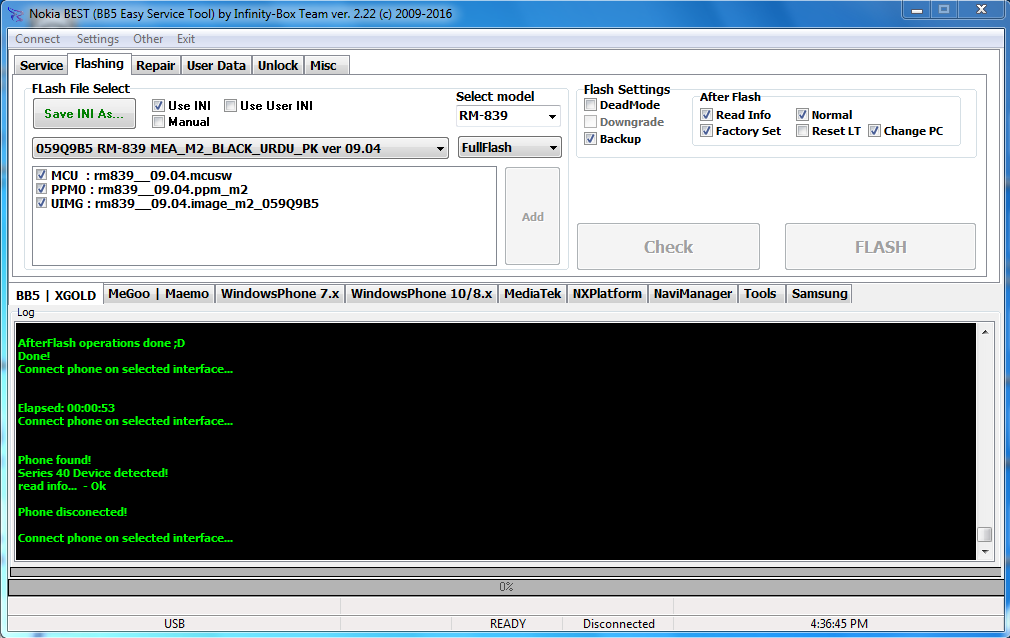Open the Settings menu
The image size is (1010, 638).
click(98, 39)
